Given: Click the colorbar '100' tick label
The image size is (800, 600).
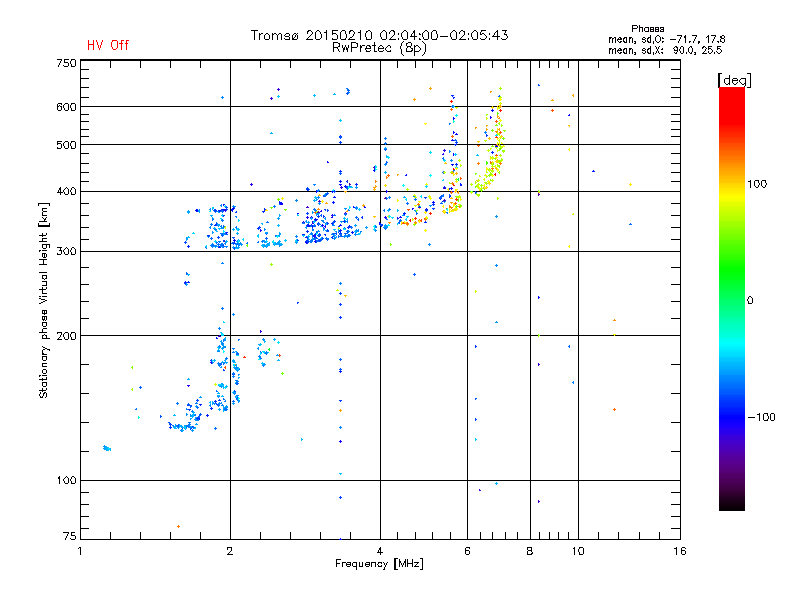Looking at the screenshot, I should 757,184.
